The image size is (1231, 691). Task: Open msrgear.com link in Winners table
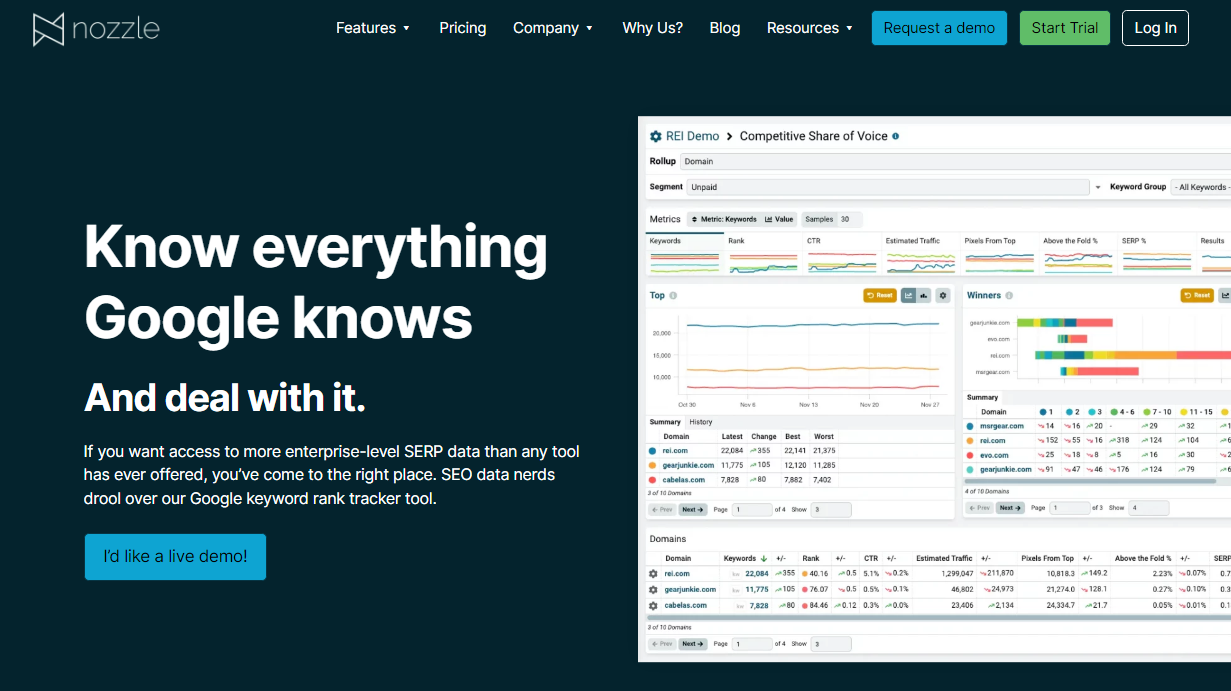click(1001, 426)
